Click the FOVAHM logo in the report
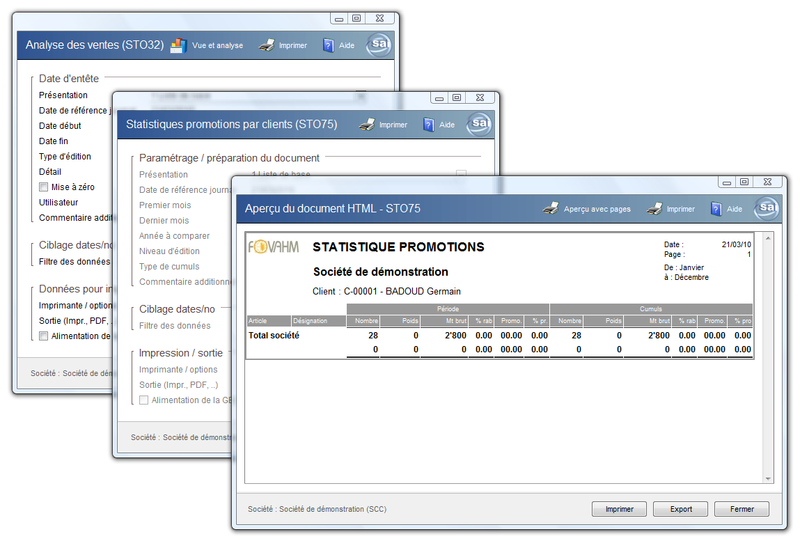800x541 pixels. point(275,248)
